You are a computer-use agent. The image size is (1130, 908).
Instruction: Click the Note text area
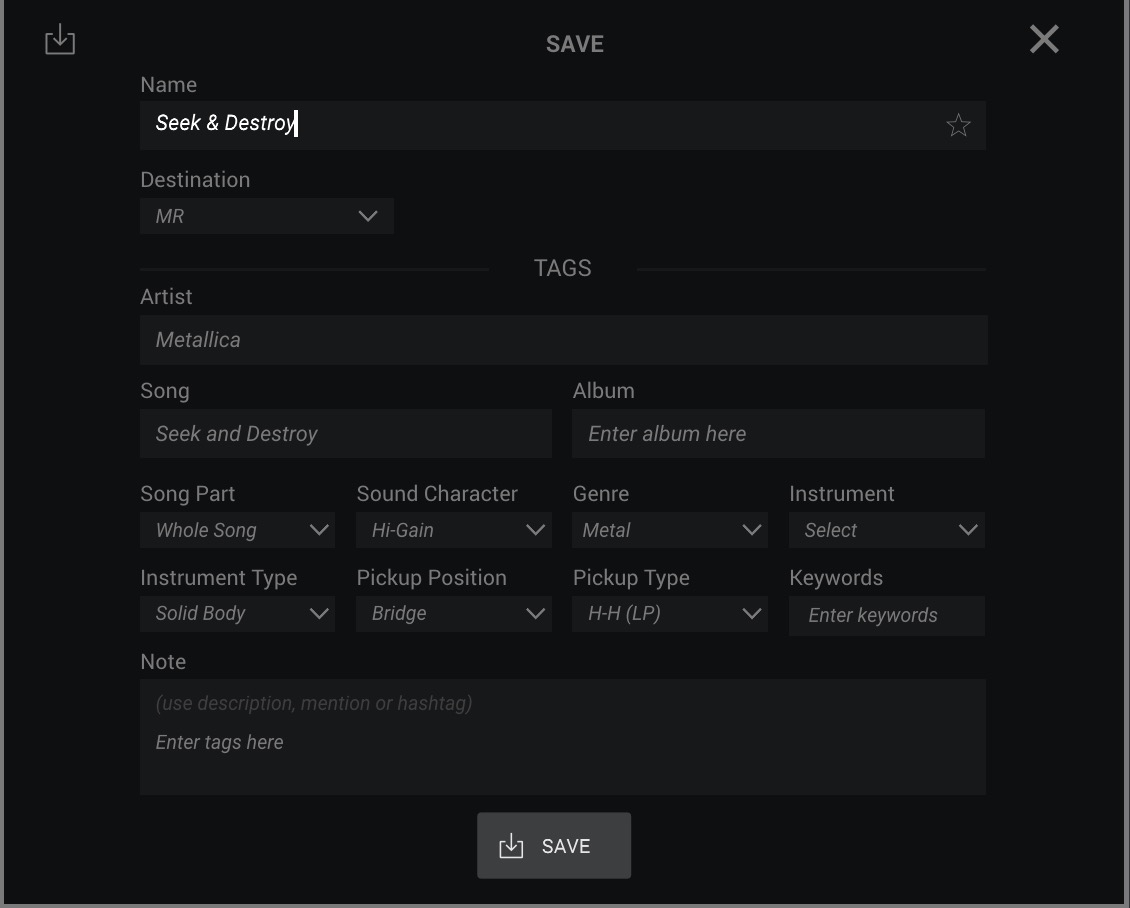point(563,737)
